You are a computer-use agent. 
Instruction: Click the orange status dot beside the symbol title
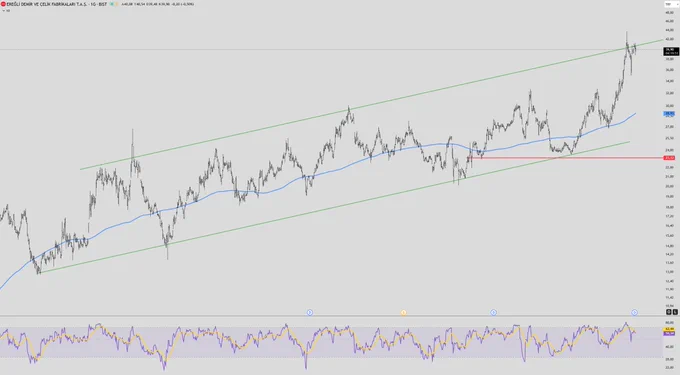click(x=116, y=4)
